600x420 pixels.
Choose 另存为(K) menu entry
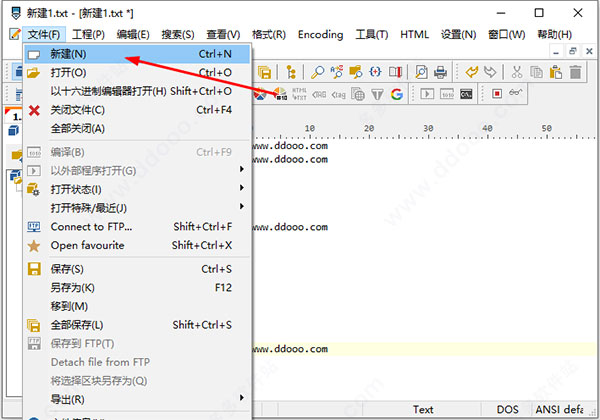click(137, 288)
